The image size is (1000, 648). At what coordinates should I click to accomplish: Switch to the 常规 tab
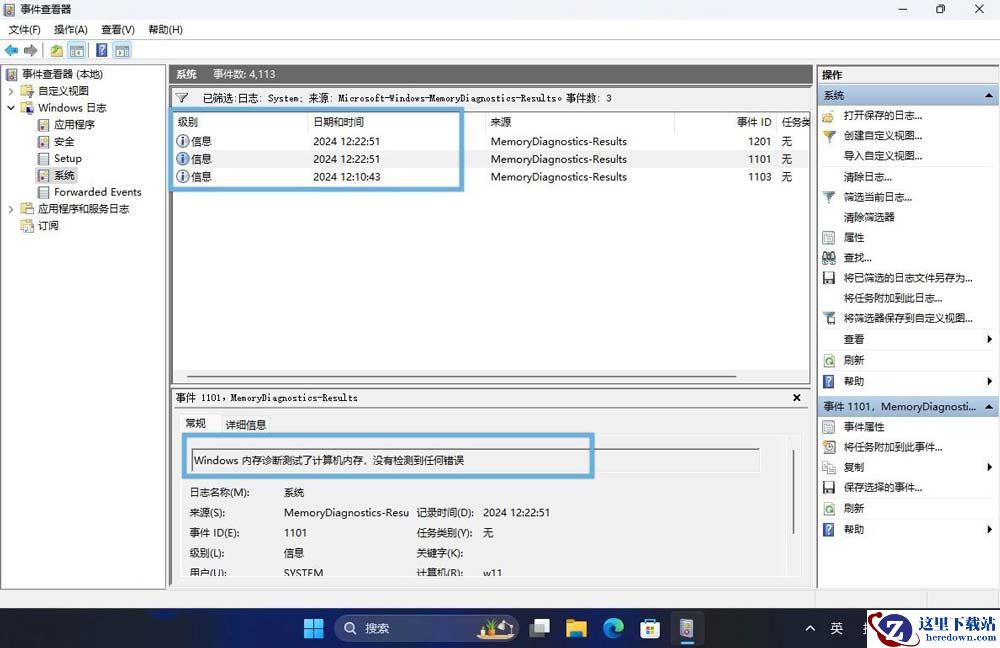tap(196, 423)
